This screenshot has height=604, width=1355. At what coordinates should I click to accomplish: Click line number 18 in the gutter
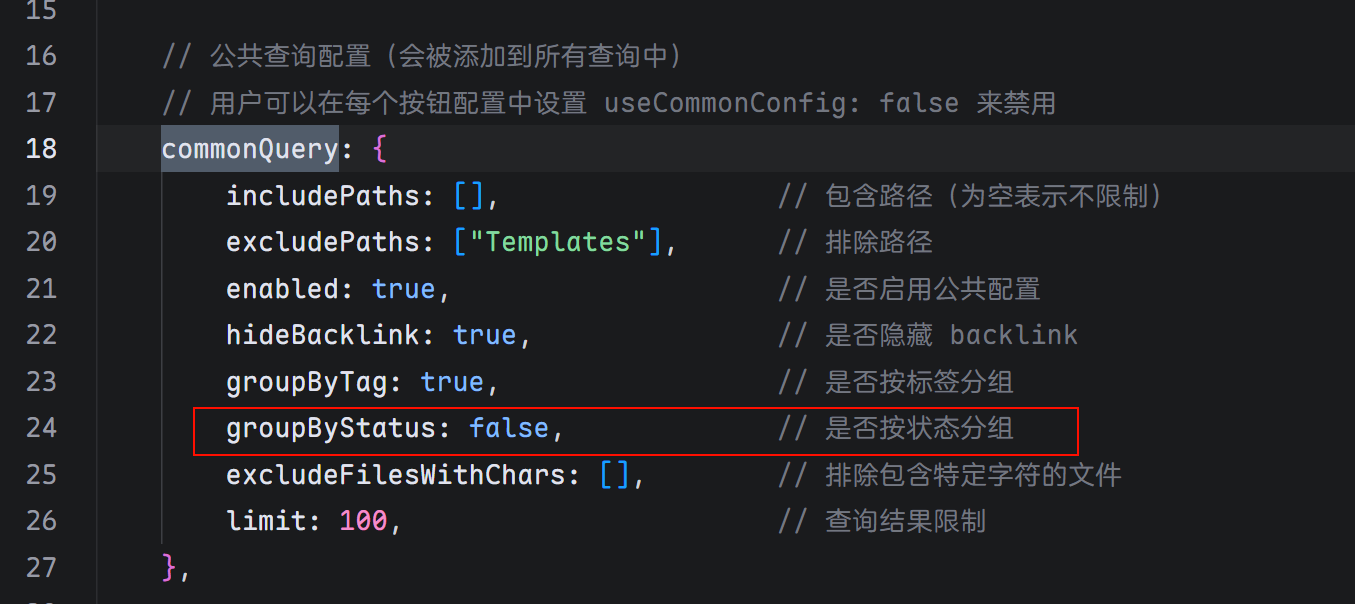(x=41, y=149)
